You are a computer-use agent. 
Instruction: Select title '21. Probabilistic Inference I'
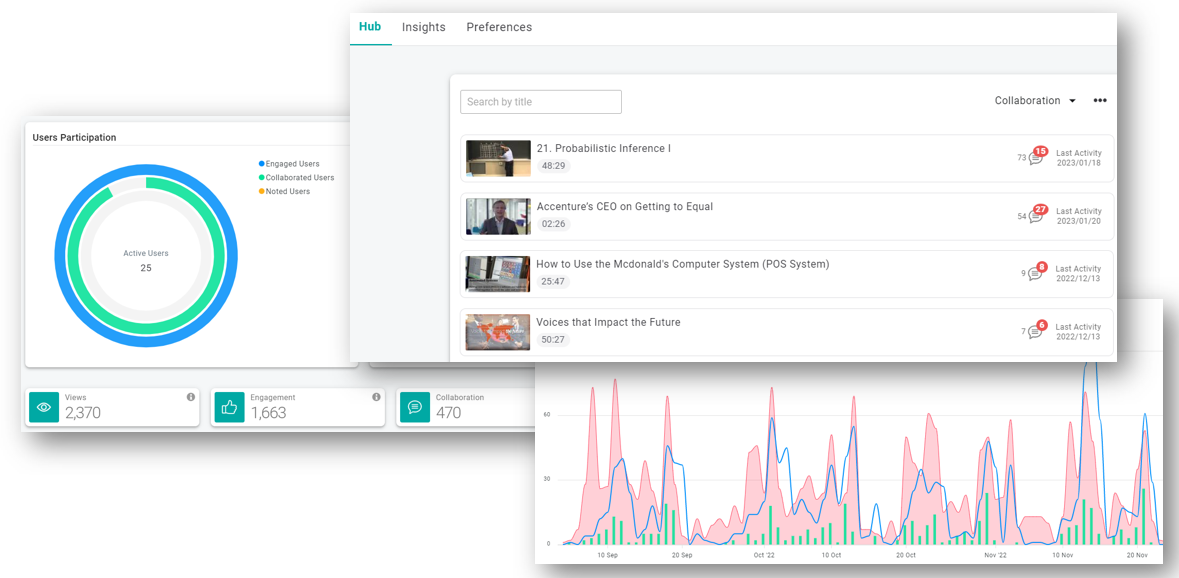[x=604, y=148]
